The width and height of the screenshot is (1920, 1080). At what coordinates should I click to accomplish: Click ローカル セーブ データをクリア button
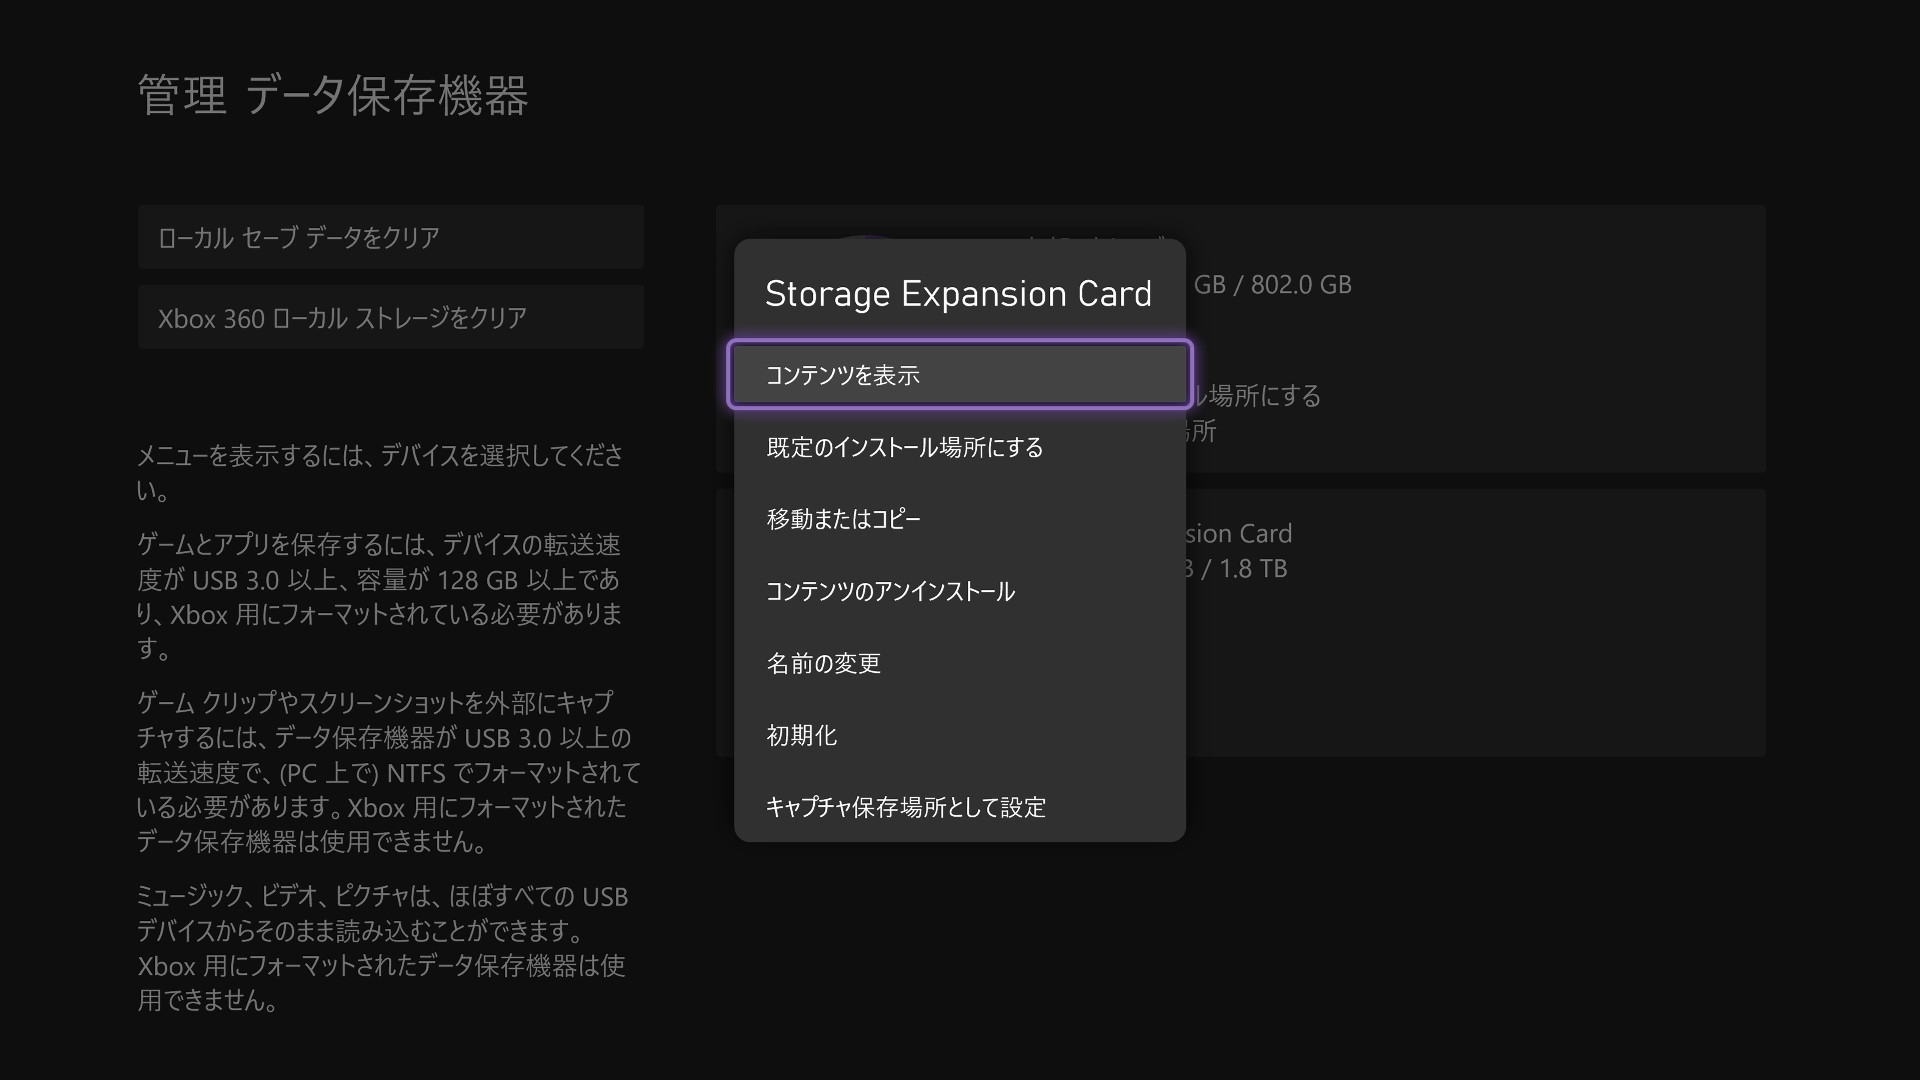point(391,237)
